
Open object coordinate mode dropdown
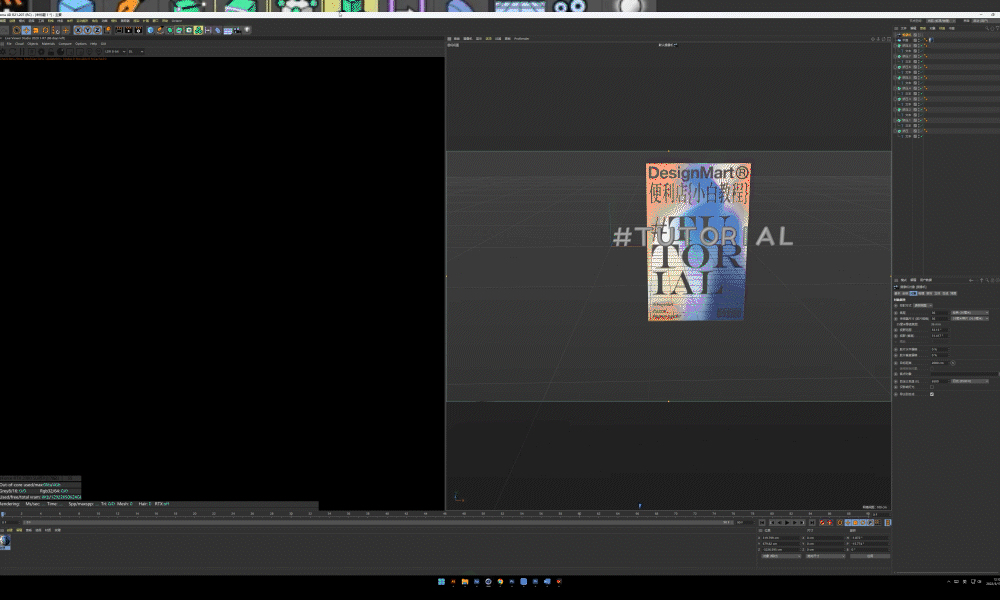click(781, 556)
